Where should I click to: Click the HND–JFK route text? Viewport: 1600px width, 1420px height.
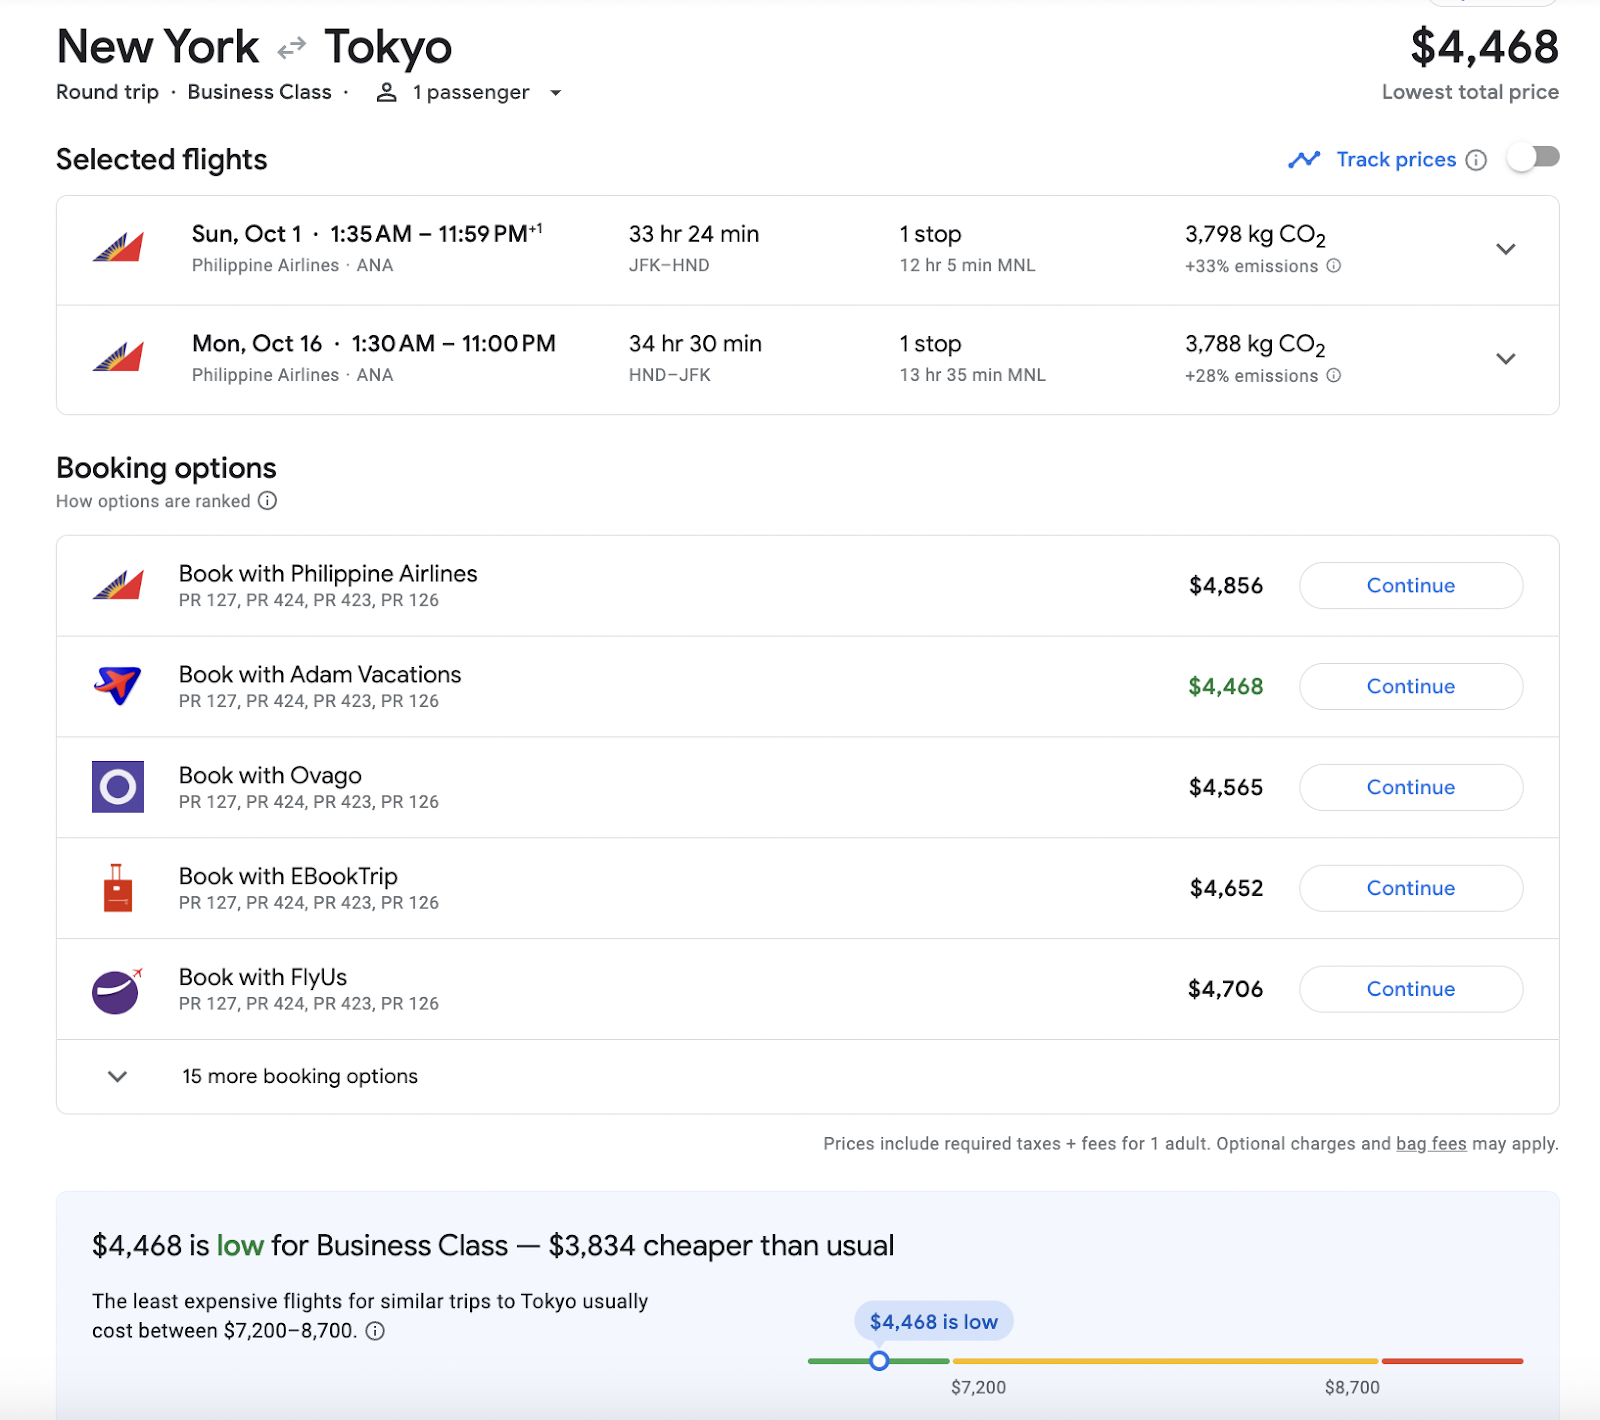click(669, 375)
